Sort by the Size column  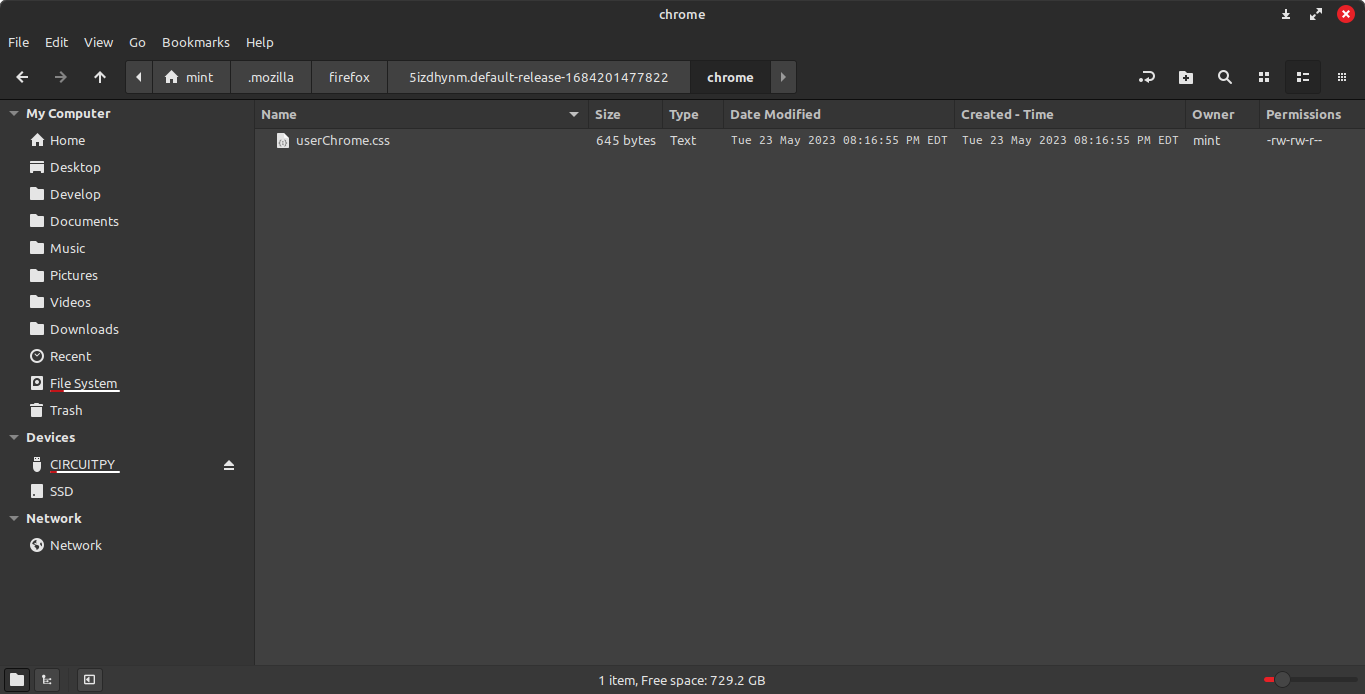(625, 115)
